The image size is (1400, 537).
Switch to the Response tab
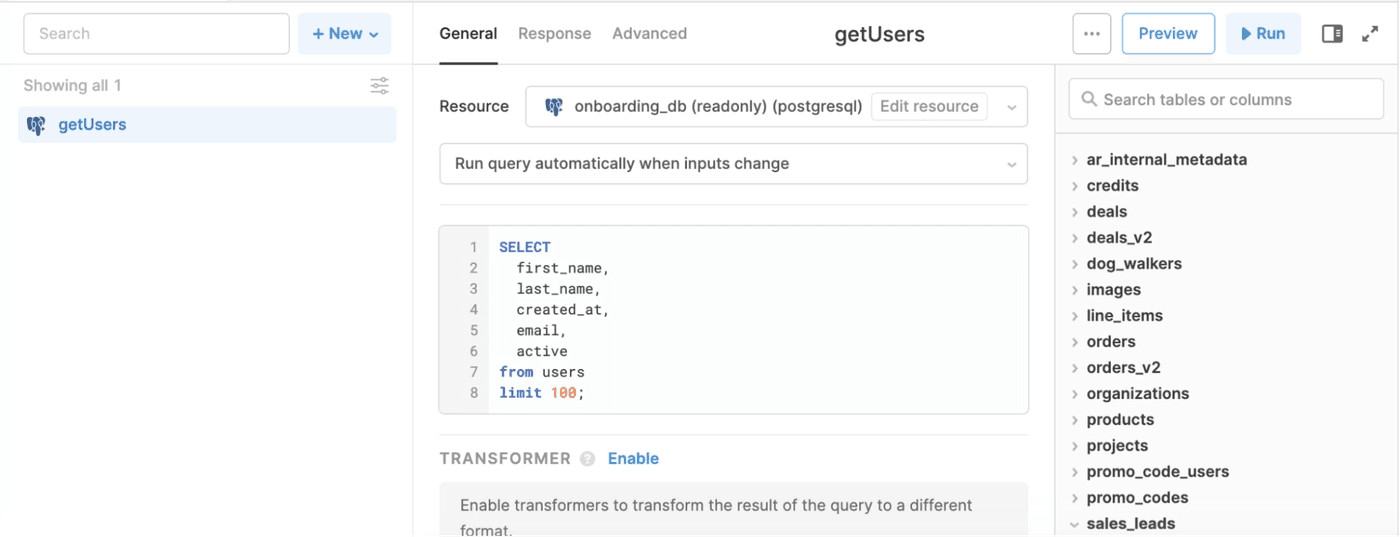(x=554, y=34)
